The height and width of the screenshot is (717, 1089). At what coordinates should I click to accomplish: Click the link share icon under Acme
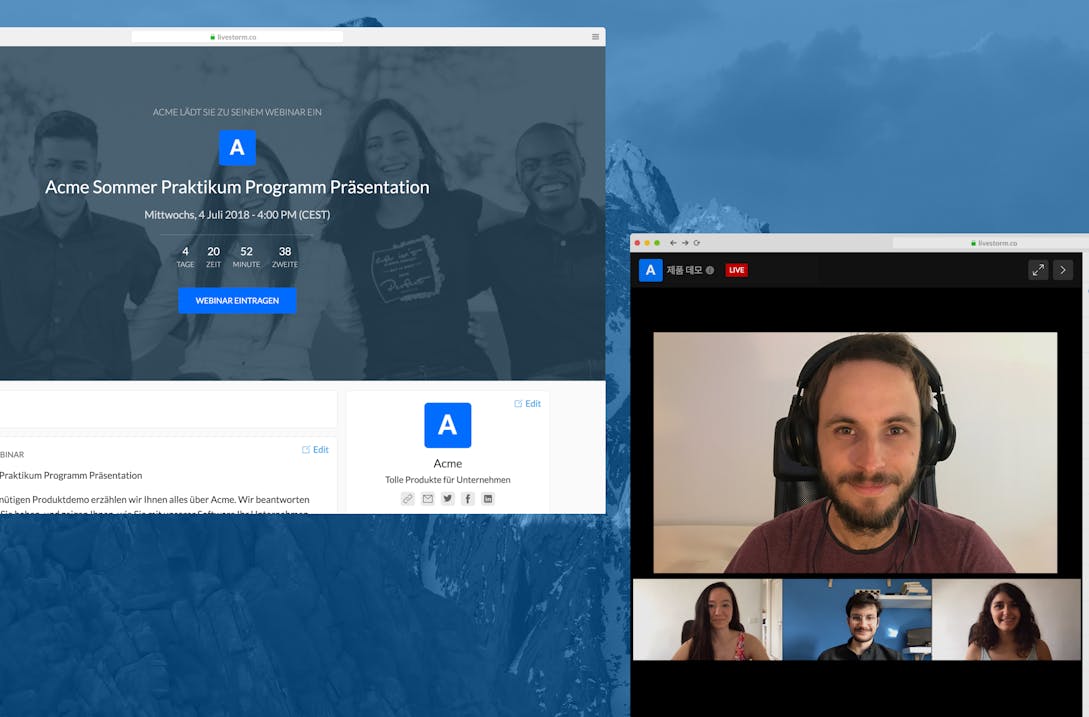tap(408, 499)
